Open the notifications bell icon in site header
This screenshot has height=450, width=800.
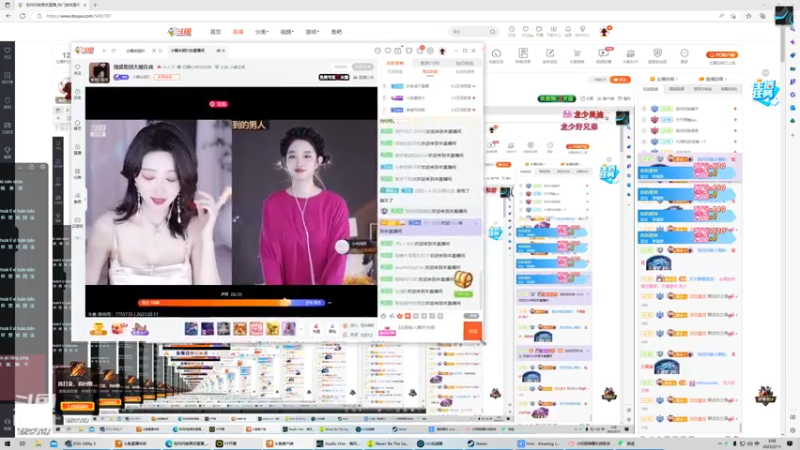click(568, 30)
